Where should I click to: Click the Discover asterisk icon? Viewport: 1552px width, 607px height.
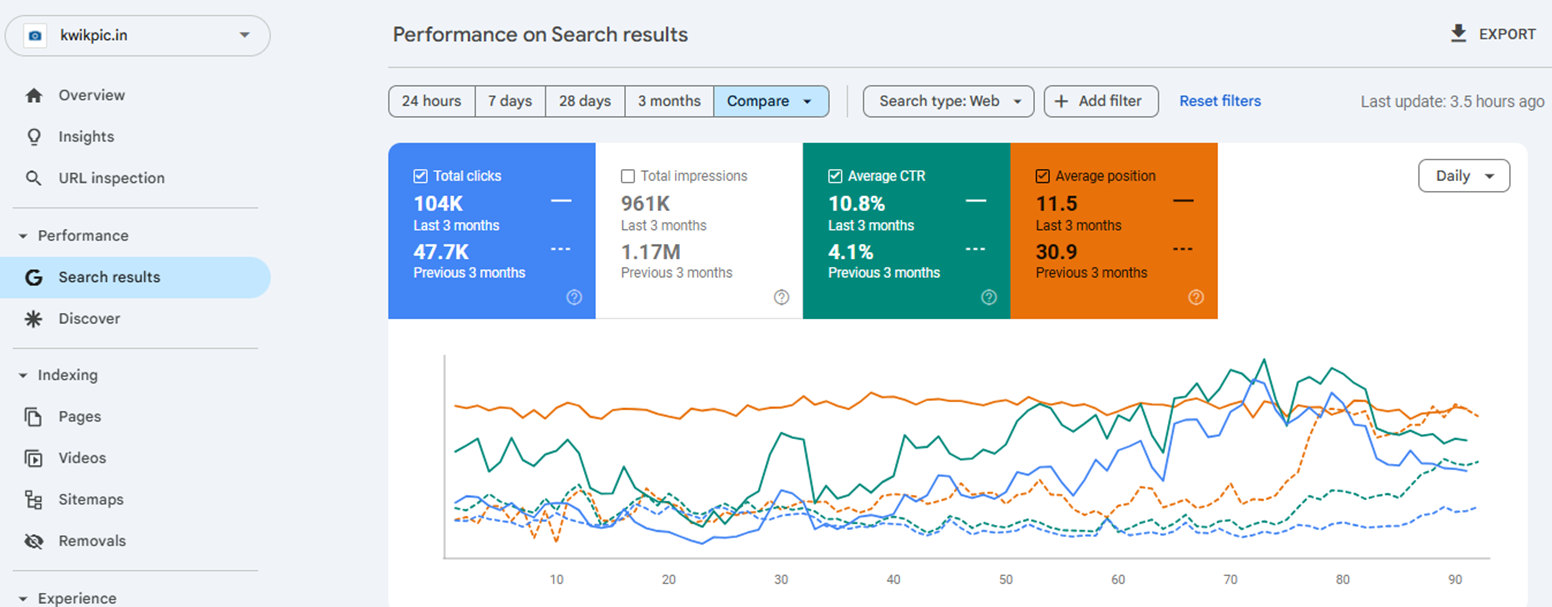(34, 319)
